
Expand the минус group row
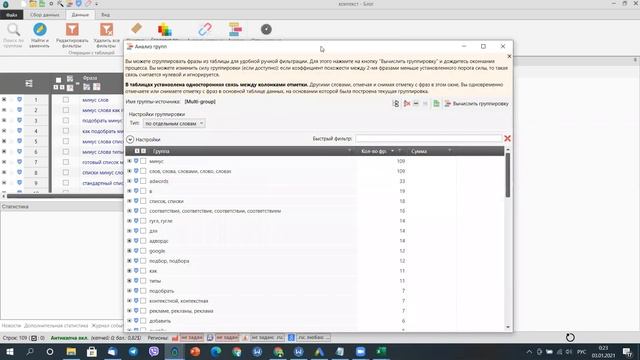tap(129, 161)
